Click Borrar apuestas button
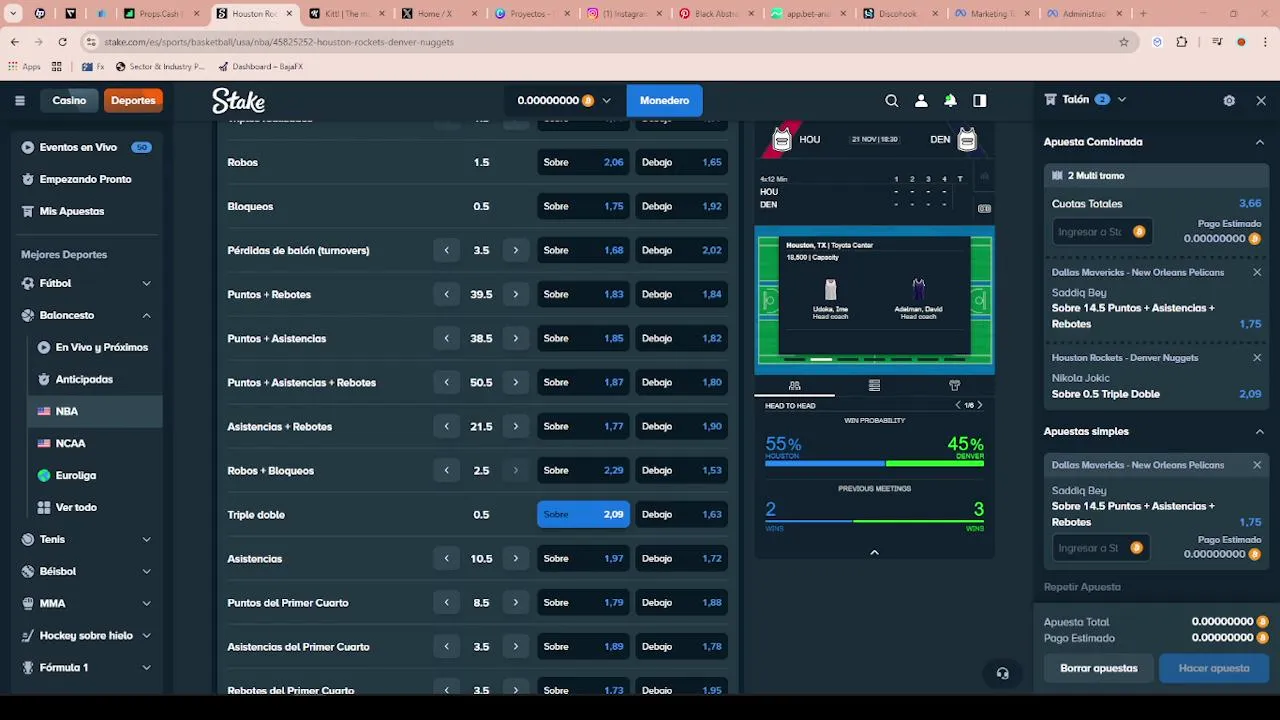 1099,668
